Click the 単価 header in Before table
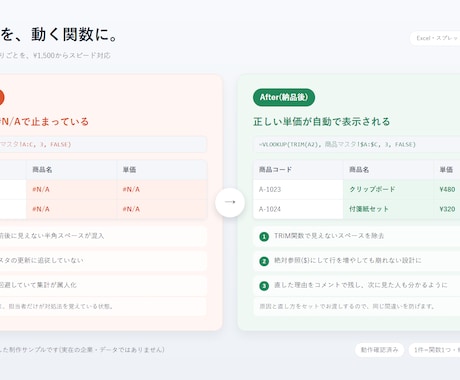This screenshot has height=380, width=460. tap(162, 170)
